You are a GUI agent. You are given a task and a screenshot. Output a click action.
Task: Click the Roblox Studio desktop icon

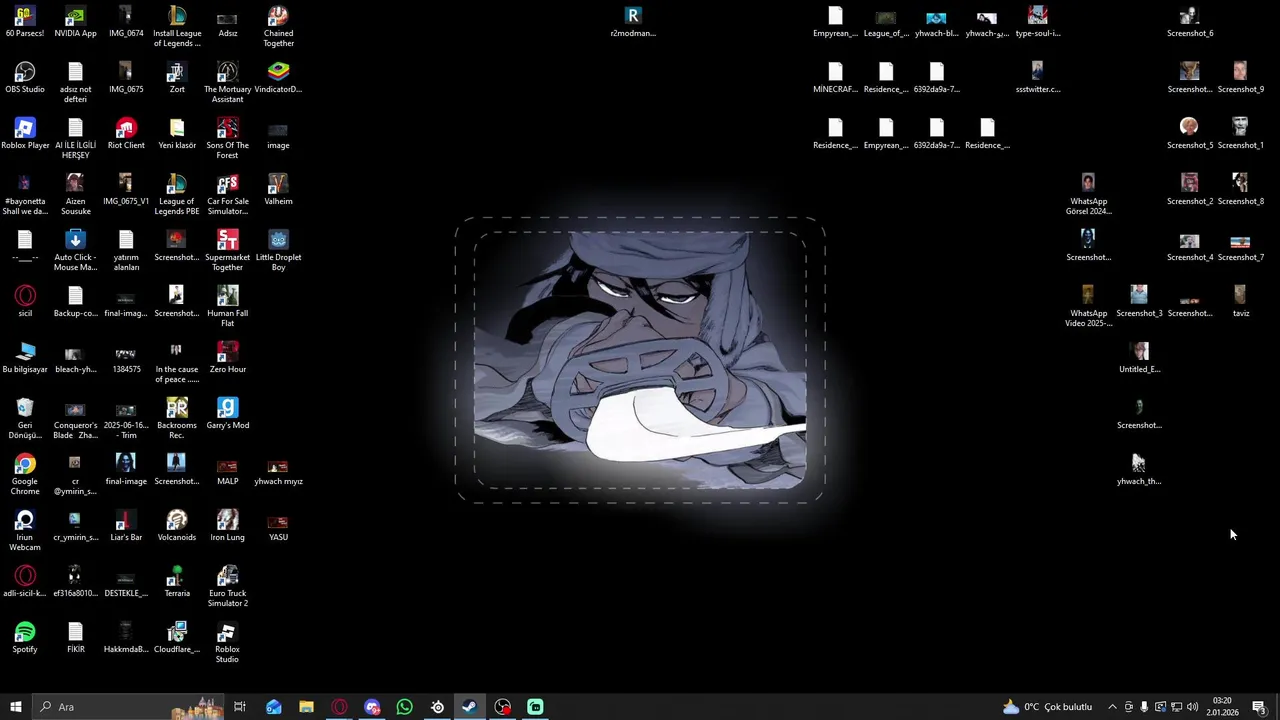click(x=228, y=643)
